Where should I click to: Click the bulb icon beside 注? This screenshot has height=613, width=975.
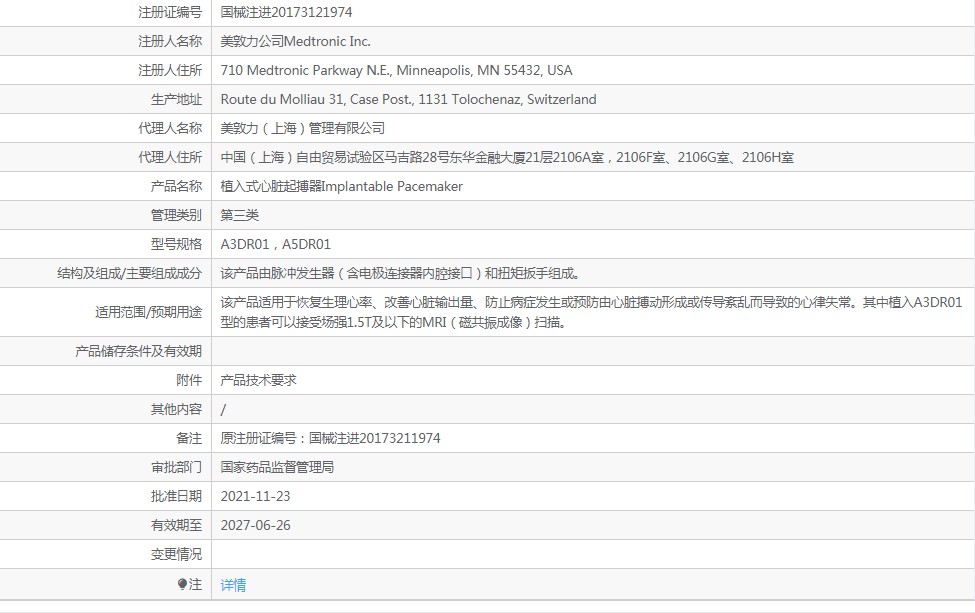tap(182, 584)
